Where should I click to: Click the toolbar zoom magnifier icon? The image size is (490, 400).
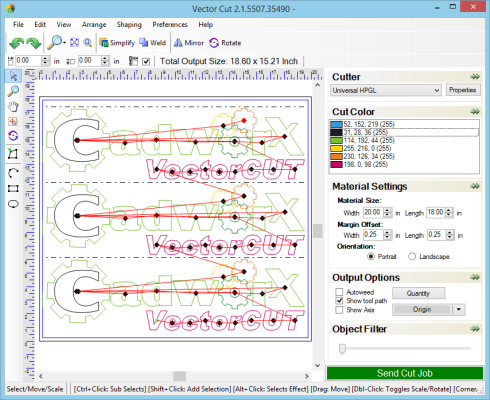click(54, 42)
